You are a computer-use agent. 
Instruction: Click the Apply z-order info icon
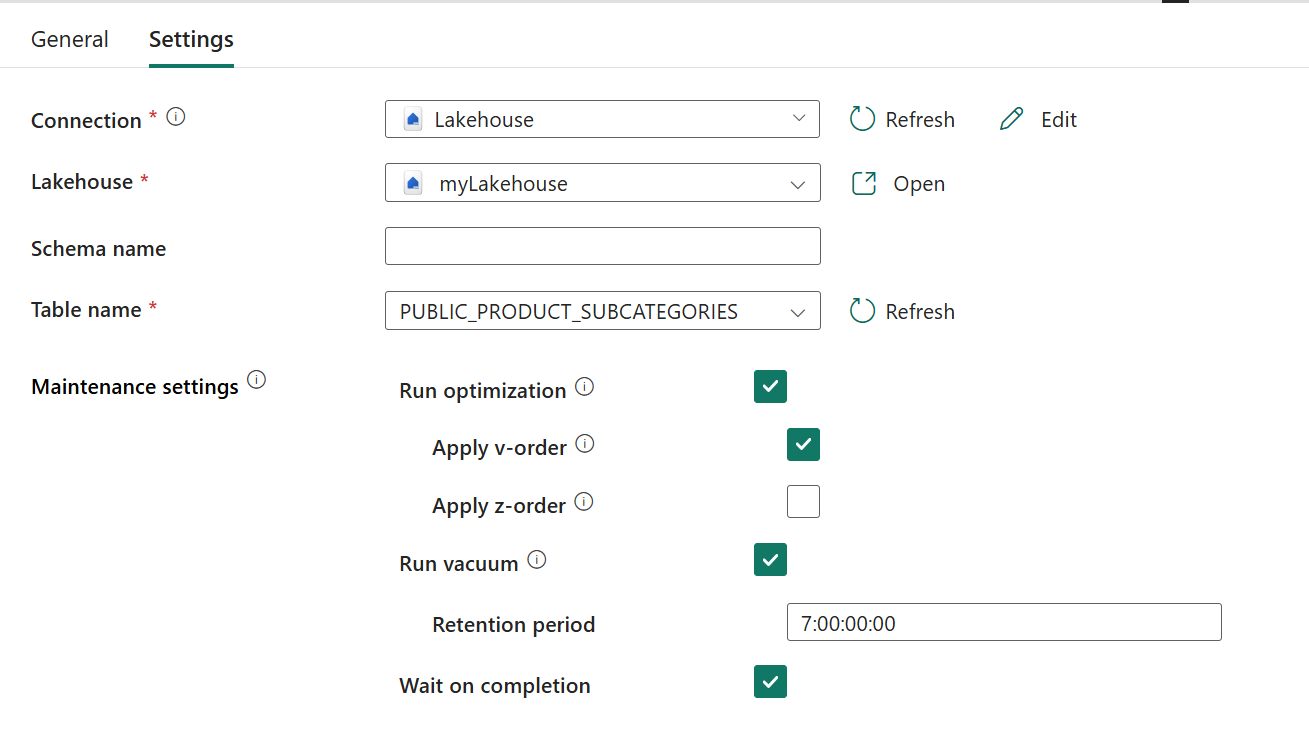pyautogui.click(x=584, y=501)
